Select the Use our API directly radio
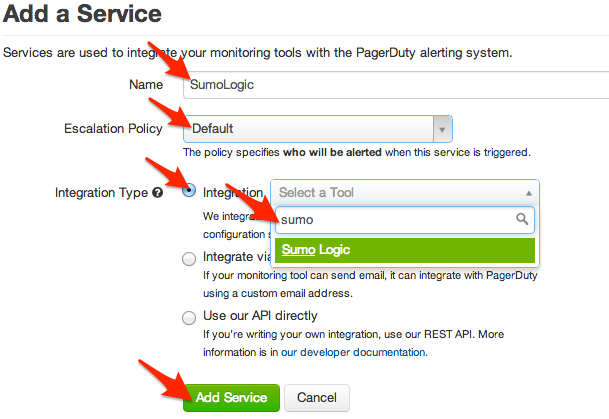The width and height of the screenshot is (609, 419). click(x=189, y=317)
